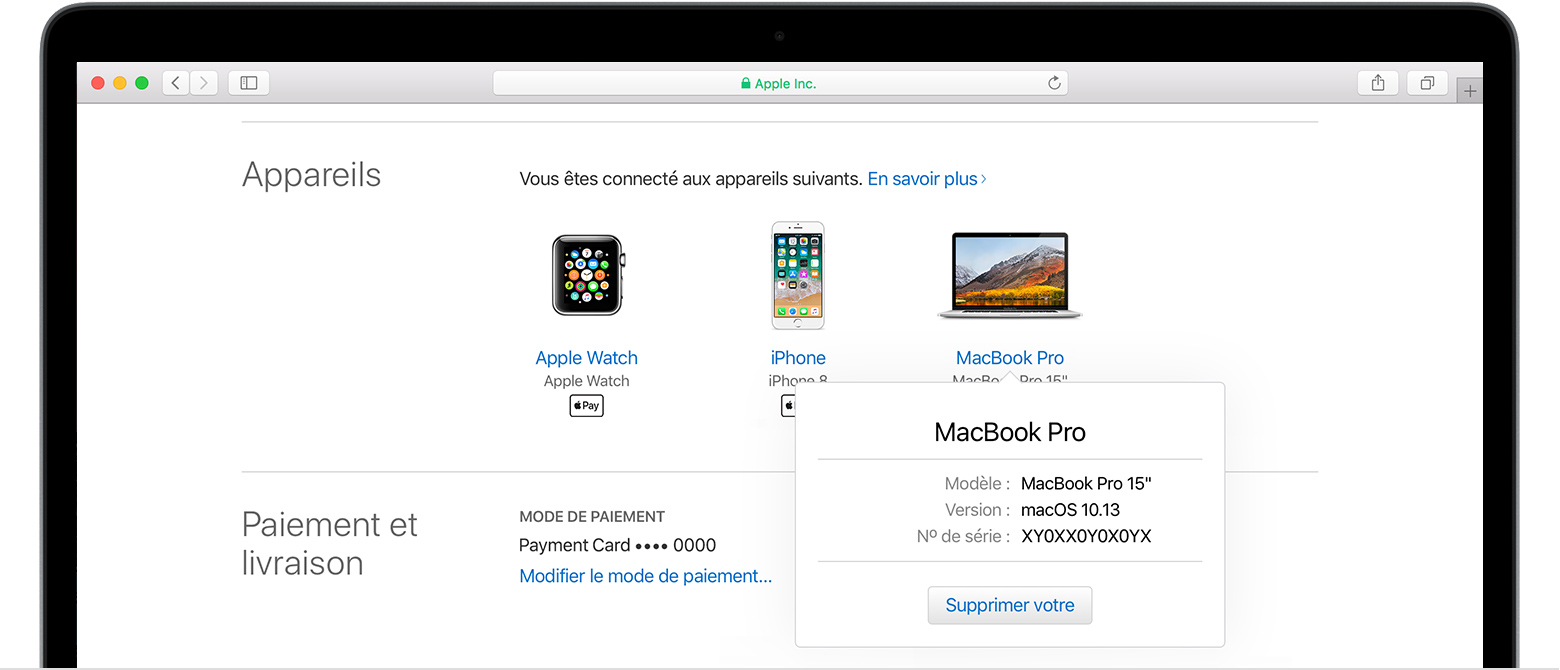Open the Apple Watch device link
Screen dimensions: 1560x670
587,358
